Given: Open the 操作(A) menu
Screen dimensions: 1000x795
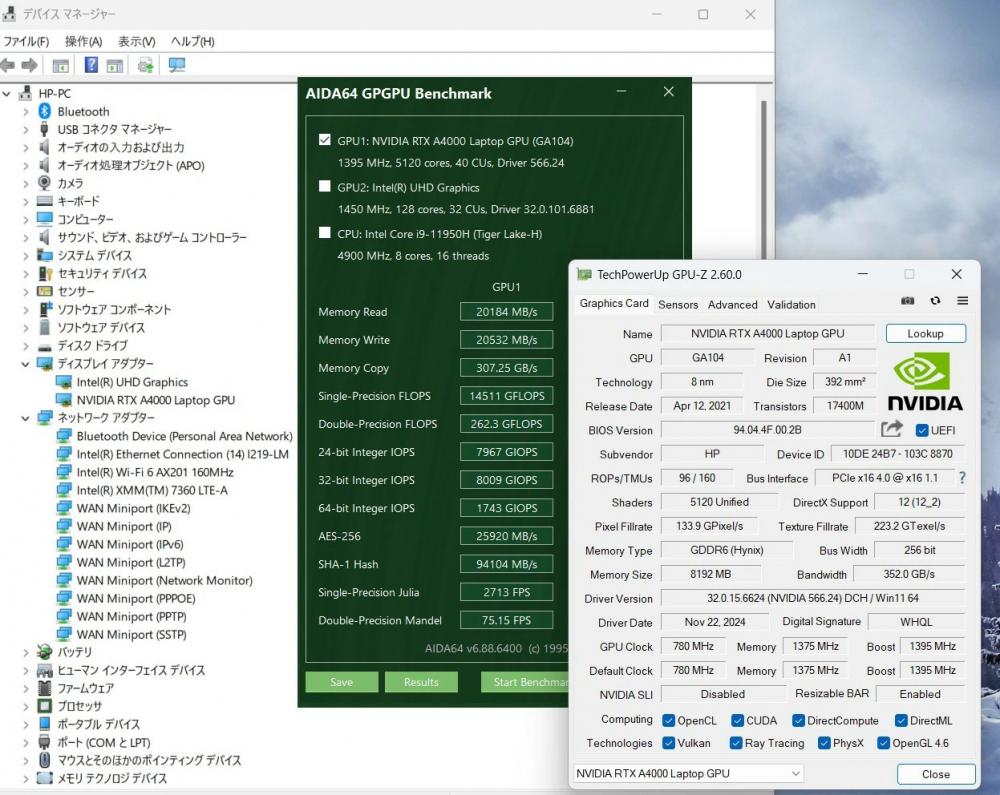Looking at the screenshot, I should pyautogui.click(x=84, y=41).
